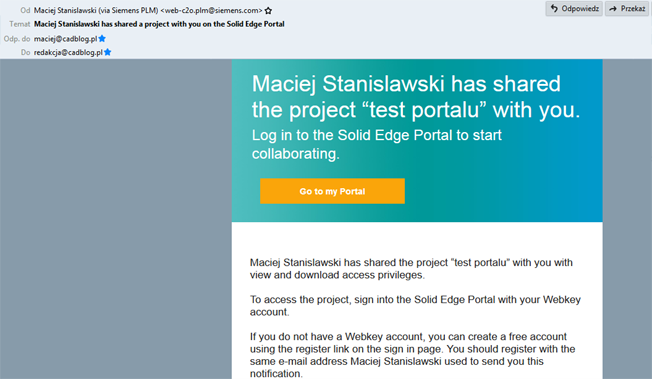
Task: Click the Log in to Solid Edge Portal subheading
Action: pos(377,144)
